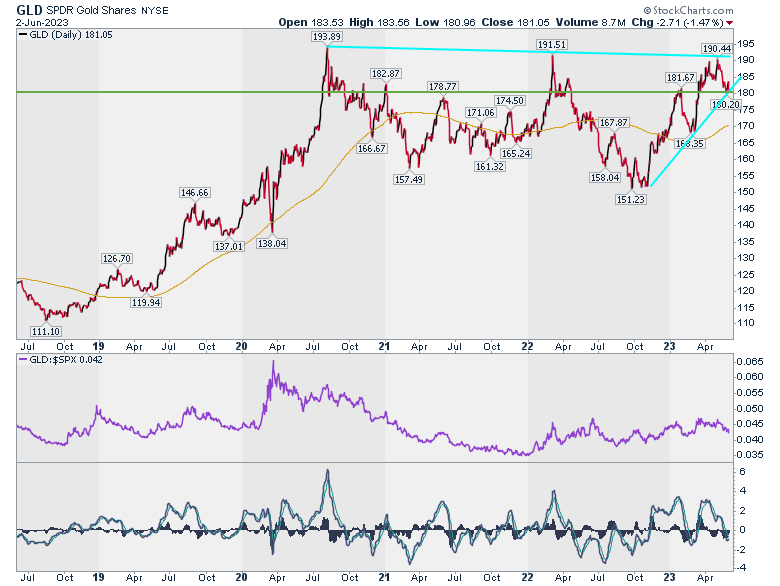Select the SPDR Gold Shares name
Screen dimensions: 780x586
click(x=91, y=10)
